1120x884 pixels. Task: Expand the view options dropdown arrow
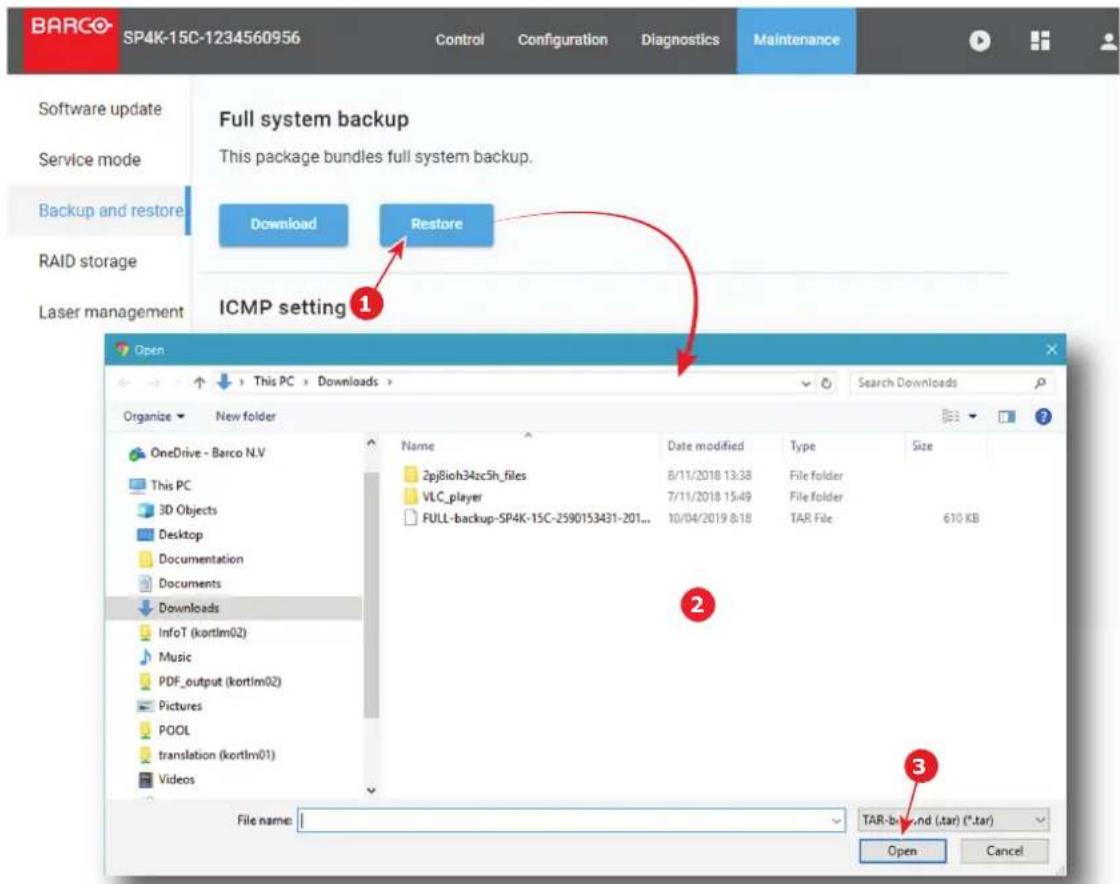pos(972,416)
